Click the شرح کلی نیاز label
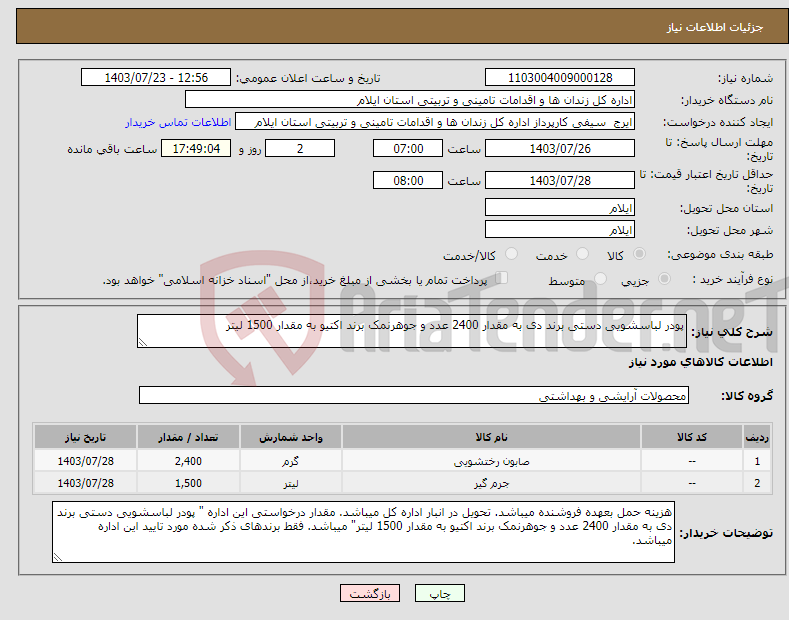 pos(732,332)
